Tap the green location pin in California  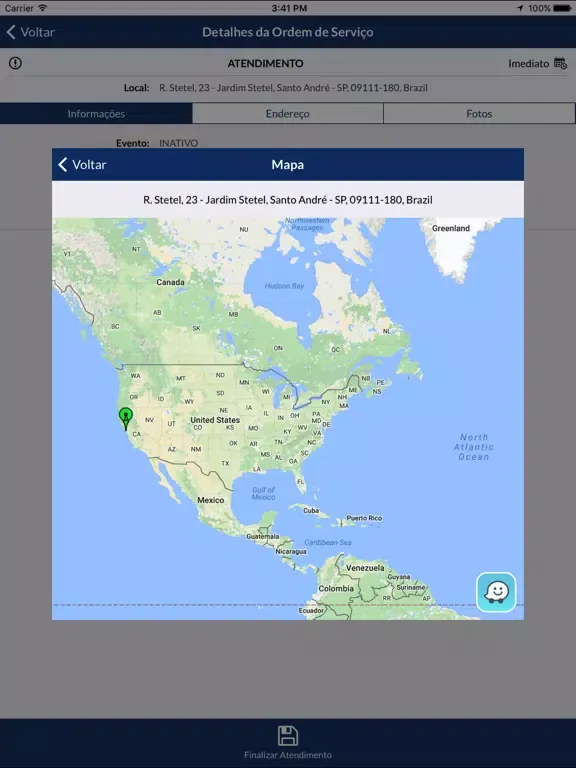click(126, 419)
